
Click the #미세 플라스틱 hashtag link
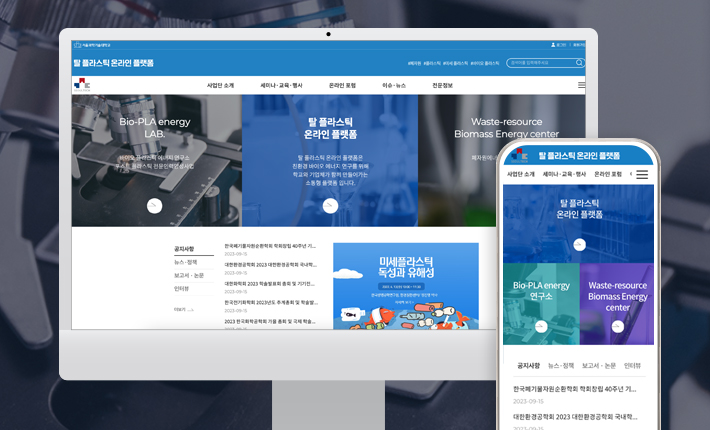456,63
